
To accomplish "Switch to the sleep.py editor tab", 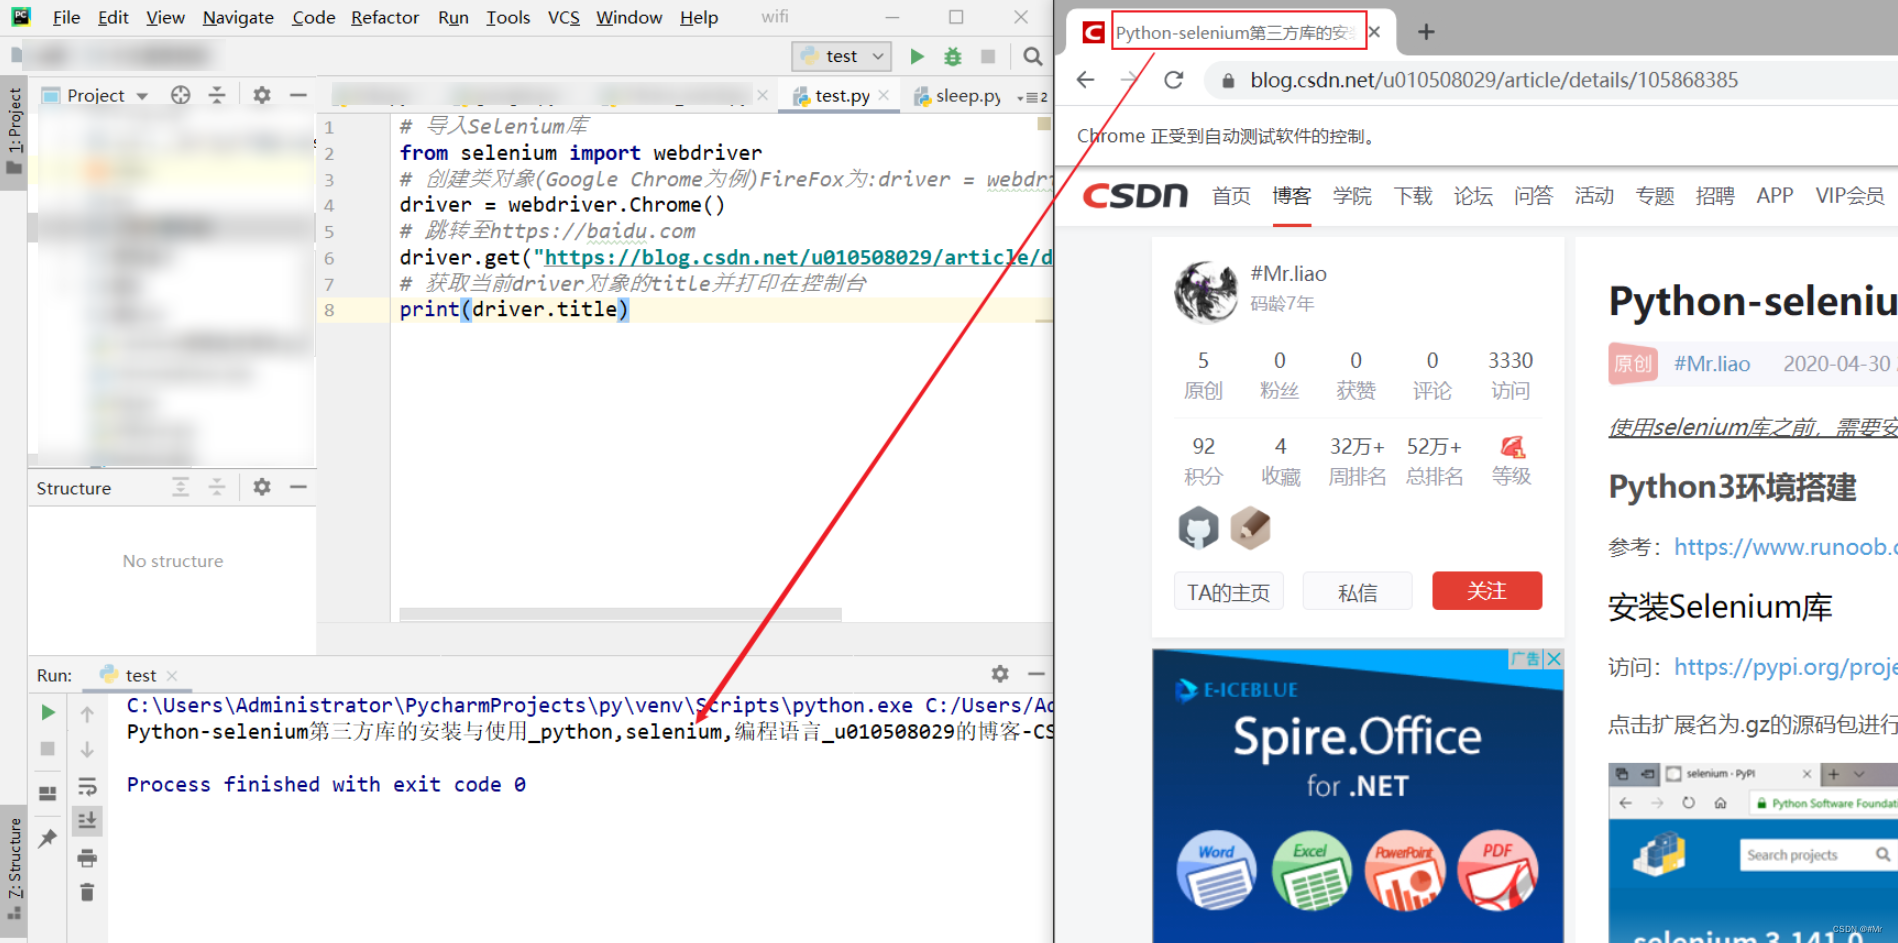I will click(x=957, y=96).
